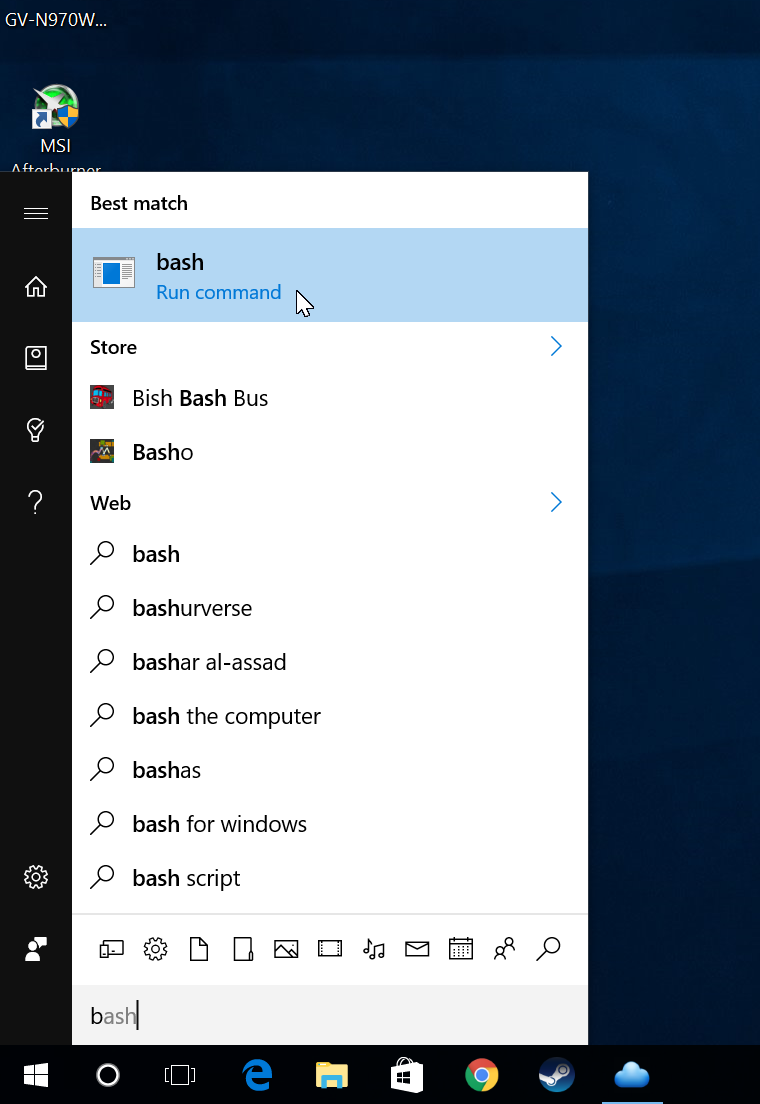Screen dimensions: 760x1104
Task: Select MSI Afterburner desktop shortcut
Action: click(x=56, y=129)
